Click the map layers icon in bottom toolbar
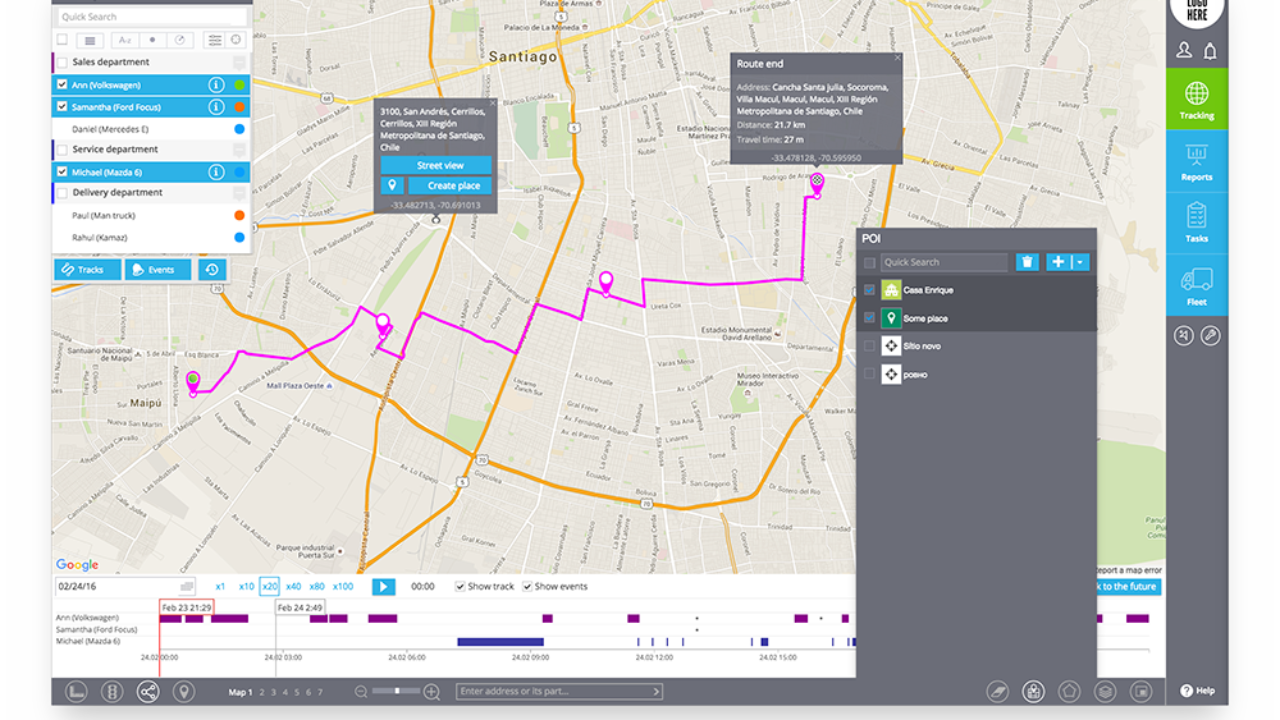Image resolution: width=1280 pixels, height=720 pixels. 1105,691
